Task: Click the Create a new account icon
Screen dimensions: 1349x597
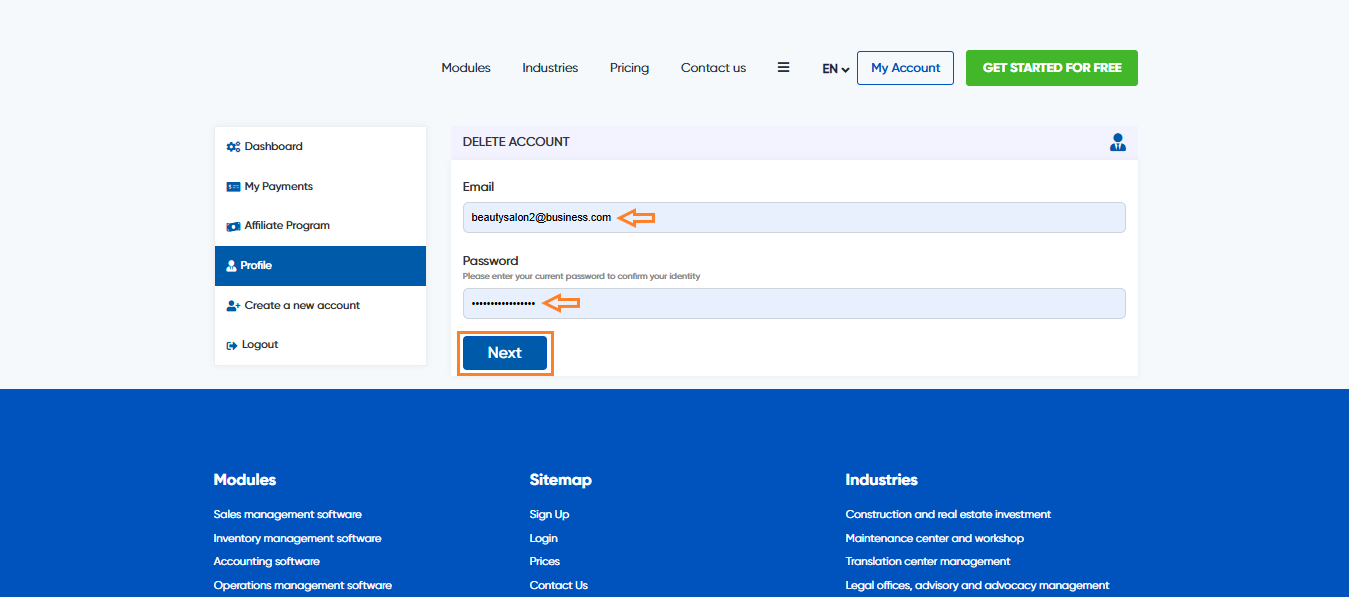Action: pyautogui.click(x=233, y=306)
